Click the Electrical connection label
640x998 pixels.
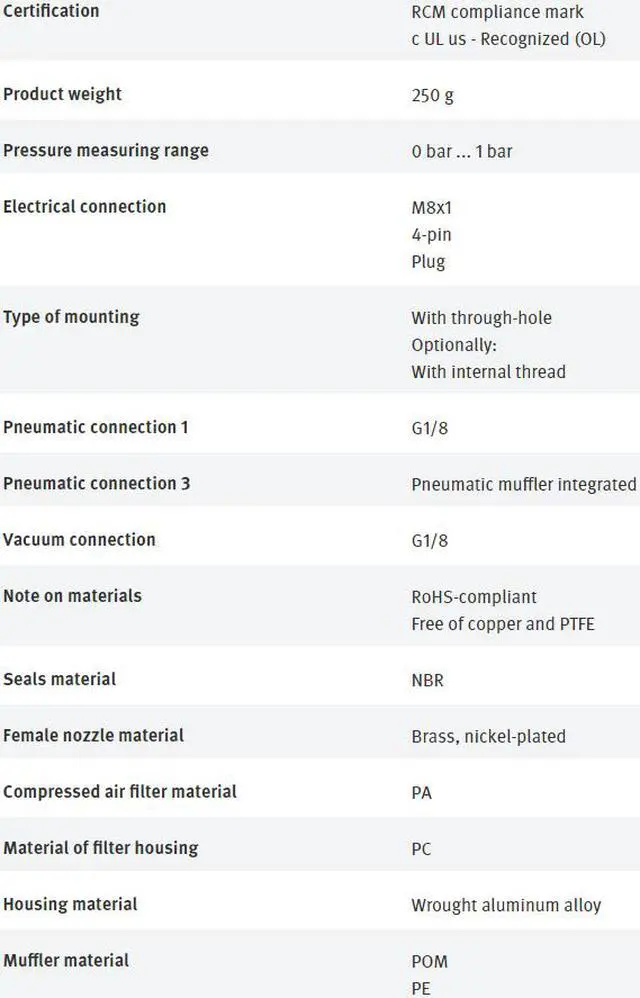click(85, 206)
